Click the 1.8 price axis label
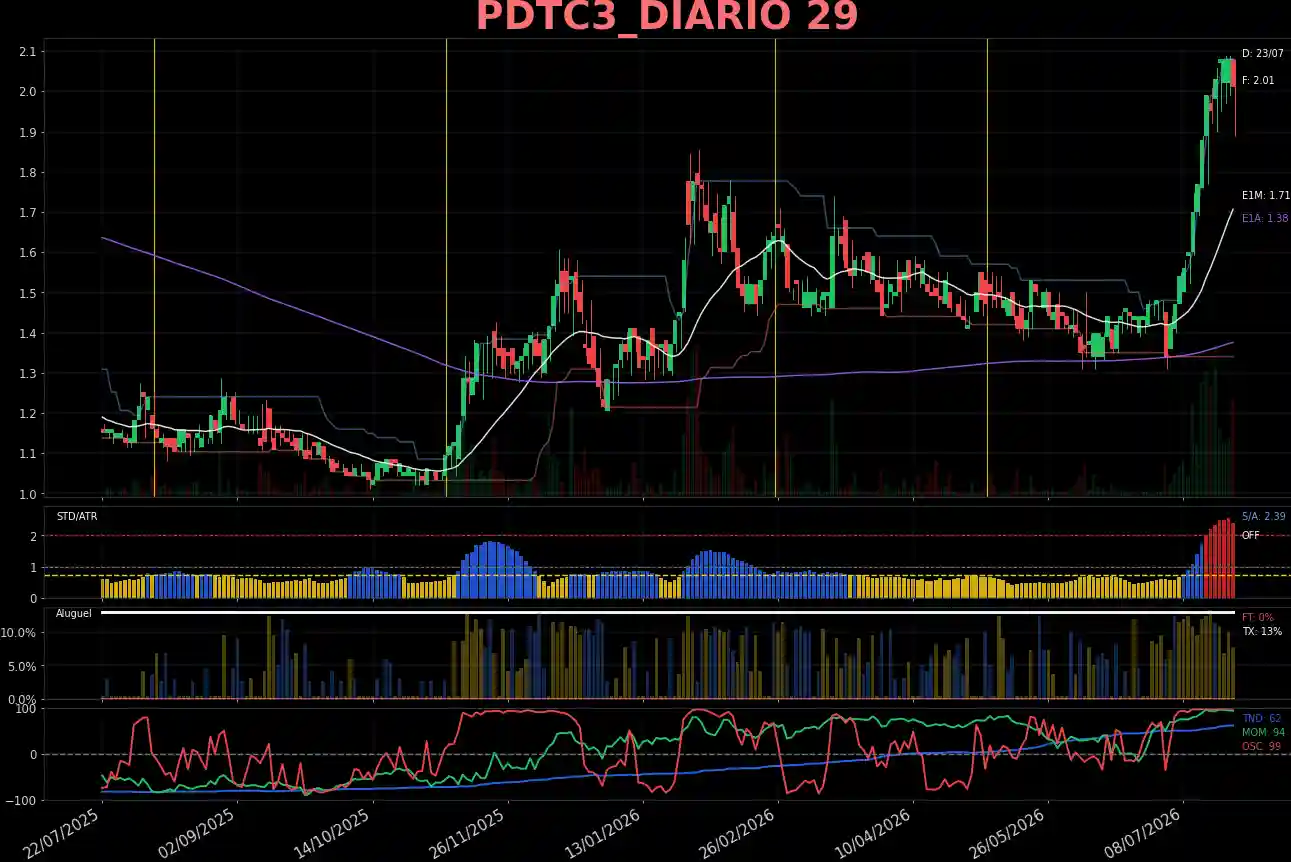 (x=27, y=173)
